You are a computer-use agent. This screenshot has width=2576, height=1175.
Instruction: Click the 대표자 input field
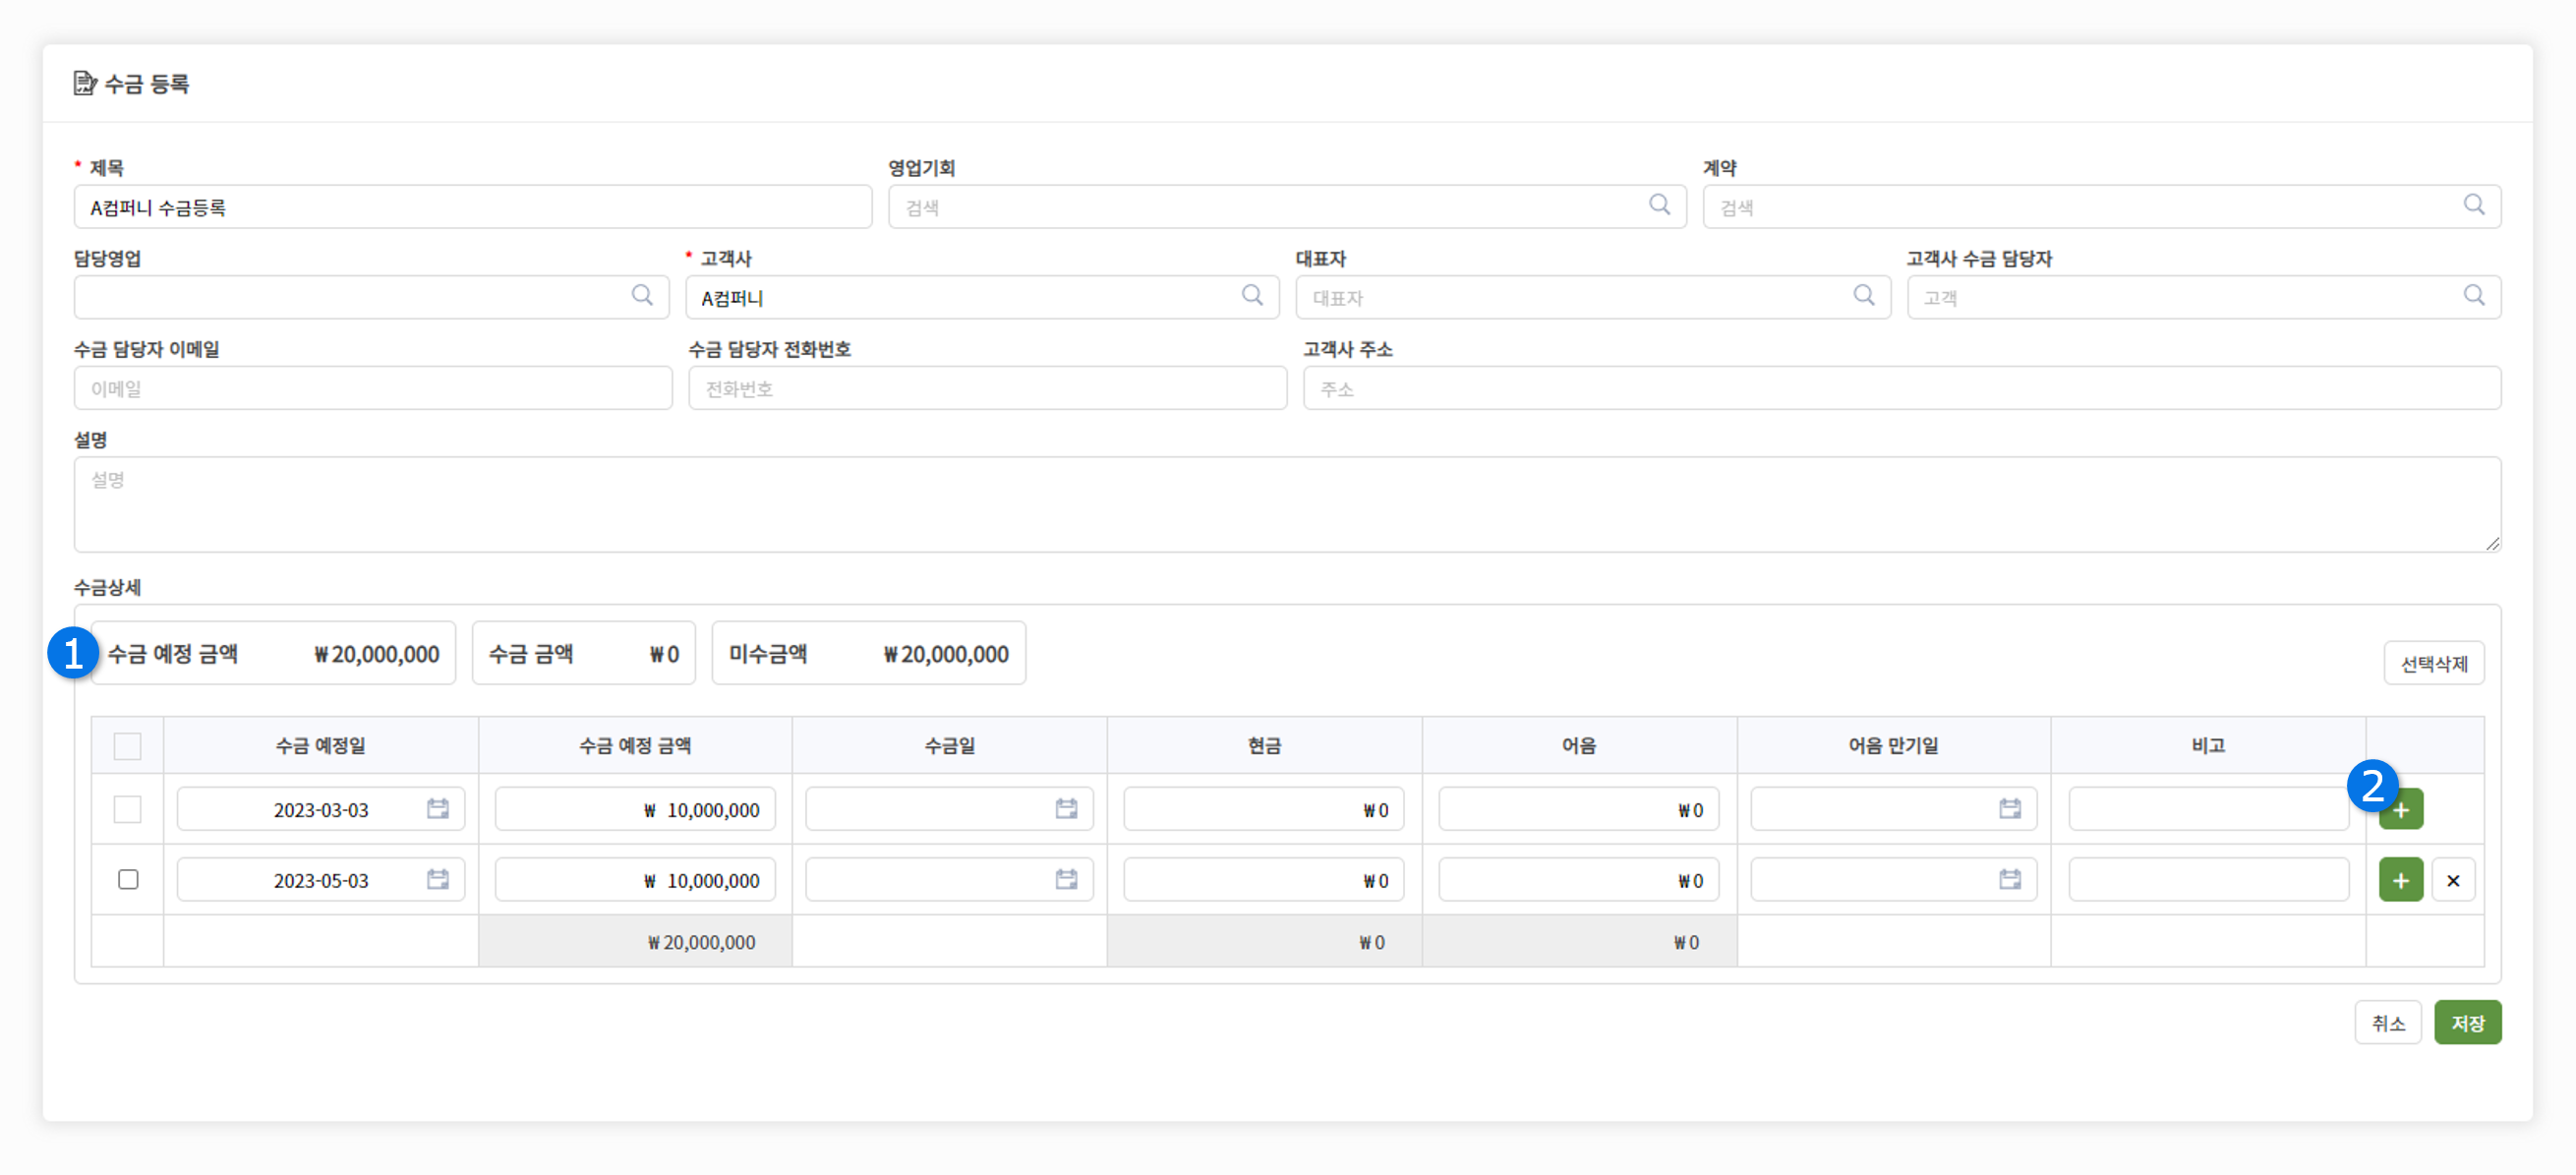[1593, 297]
